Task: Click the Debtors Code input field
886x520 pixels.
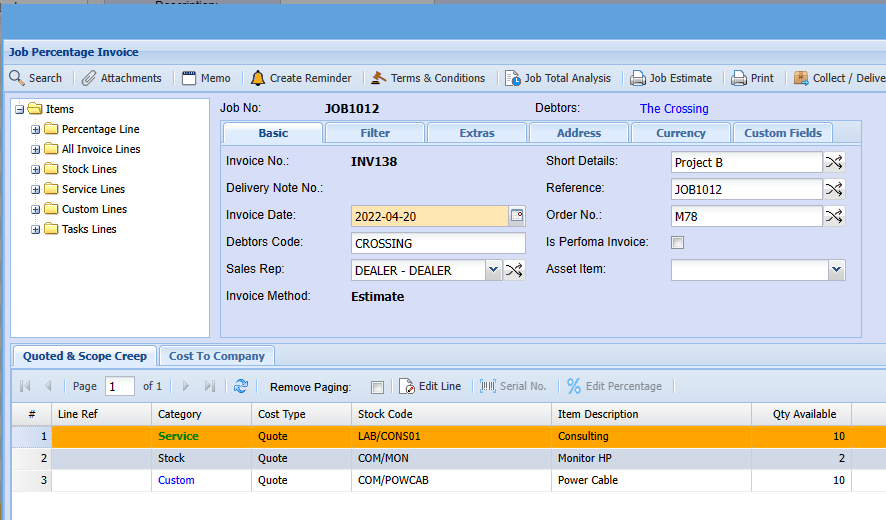Action: (x=438, y=243)
